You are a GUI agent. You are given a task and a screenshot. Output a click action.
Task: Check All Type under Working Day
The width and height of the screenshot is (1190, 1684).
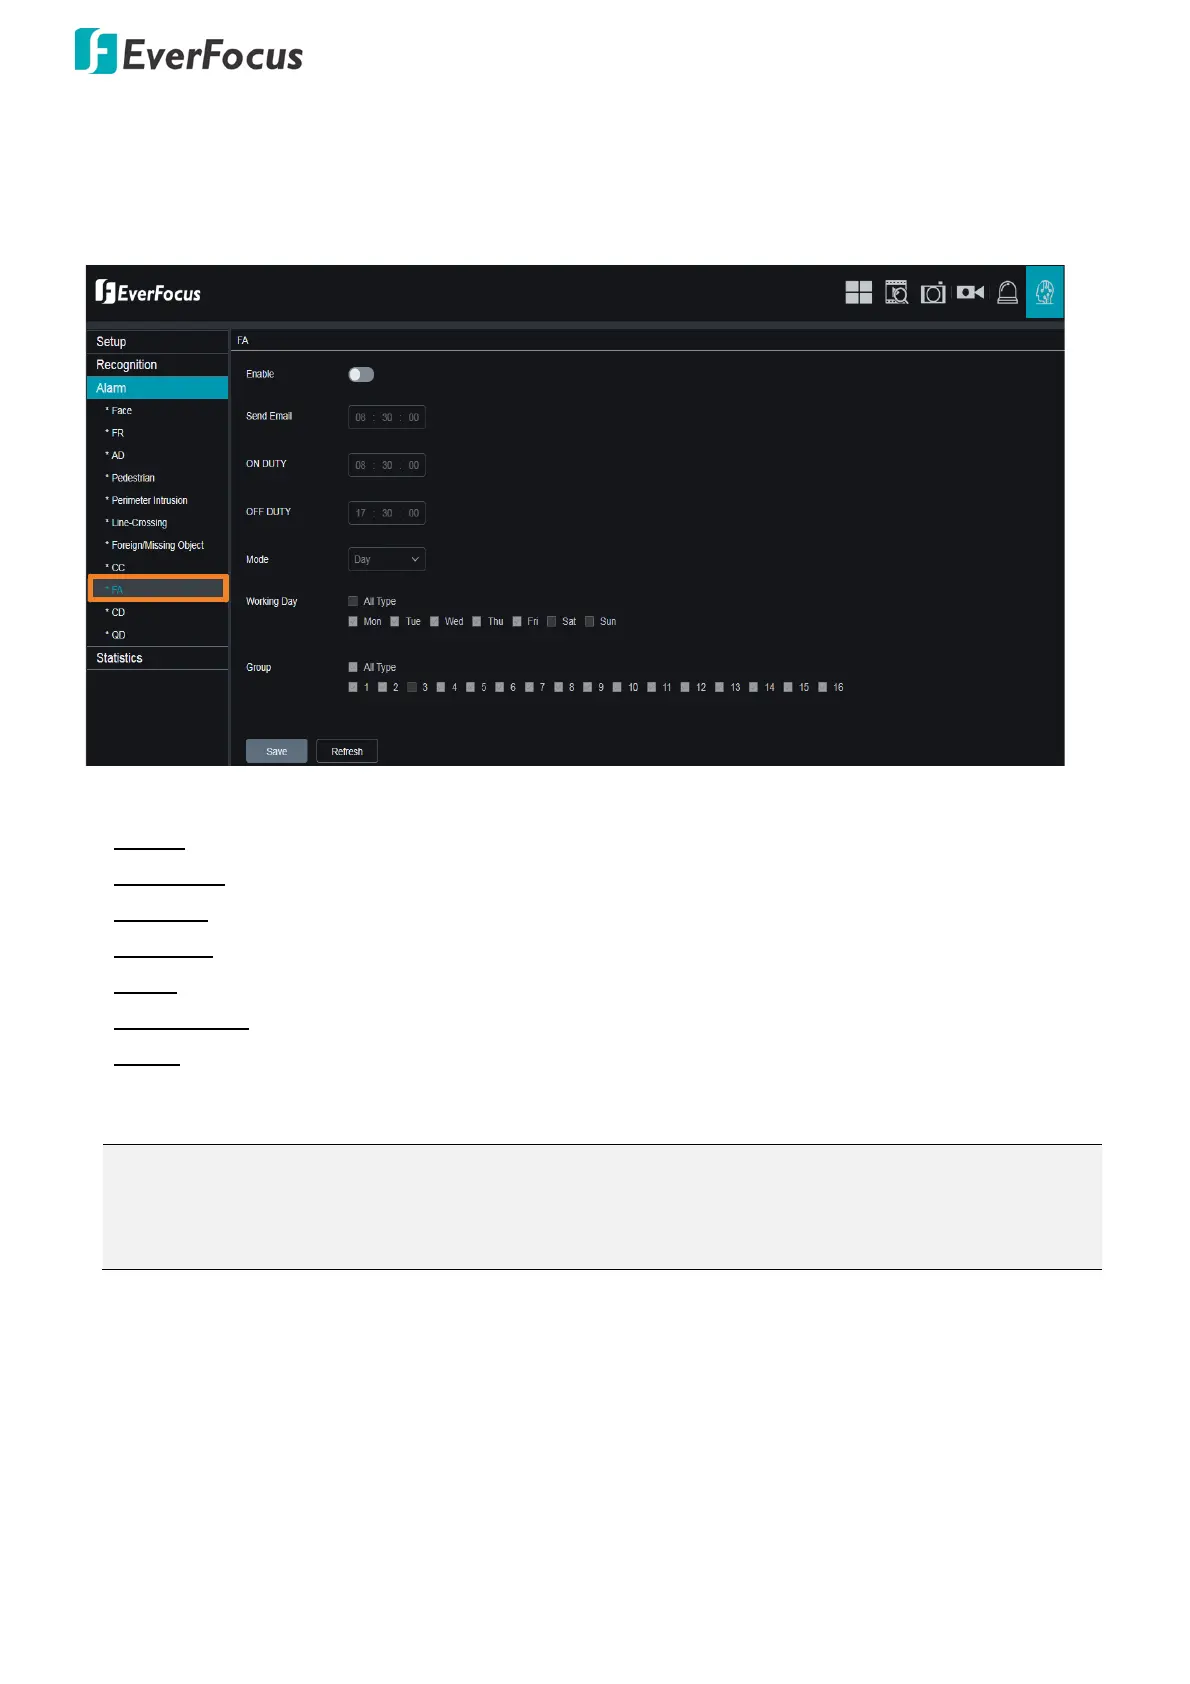[353, 601]
